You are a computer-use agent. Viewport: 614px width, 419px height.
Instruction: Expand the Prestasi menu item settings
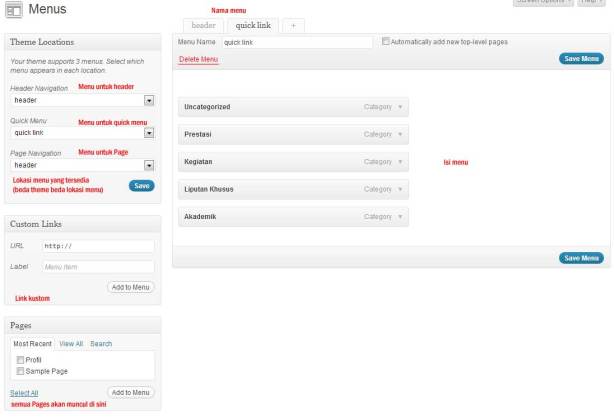point(400,134)
